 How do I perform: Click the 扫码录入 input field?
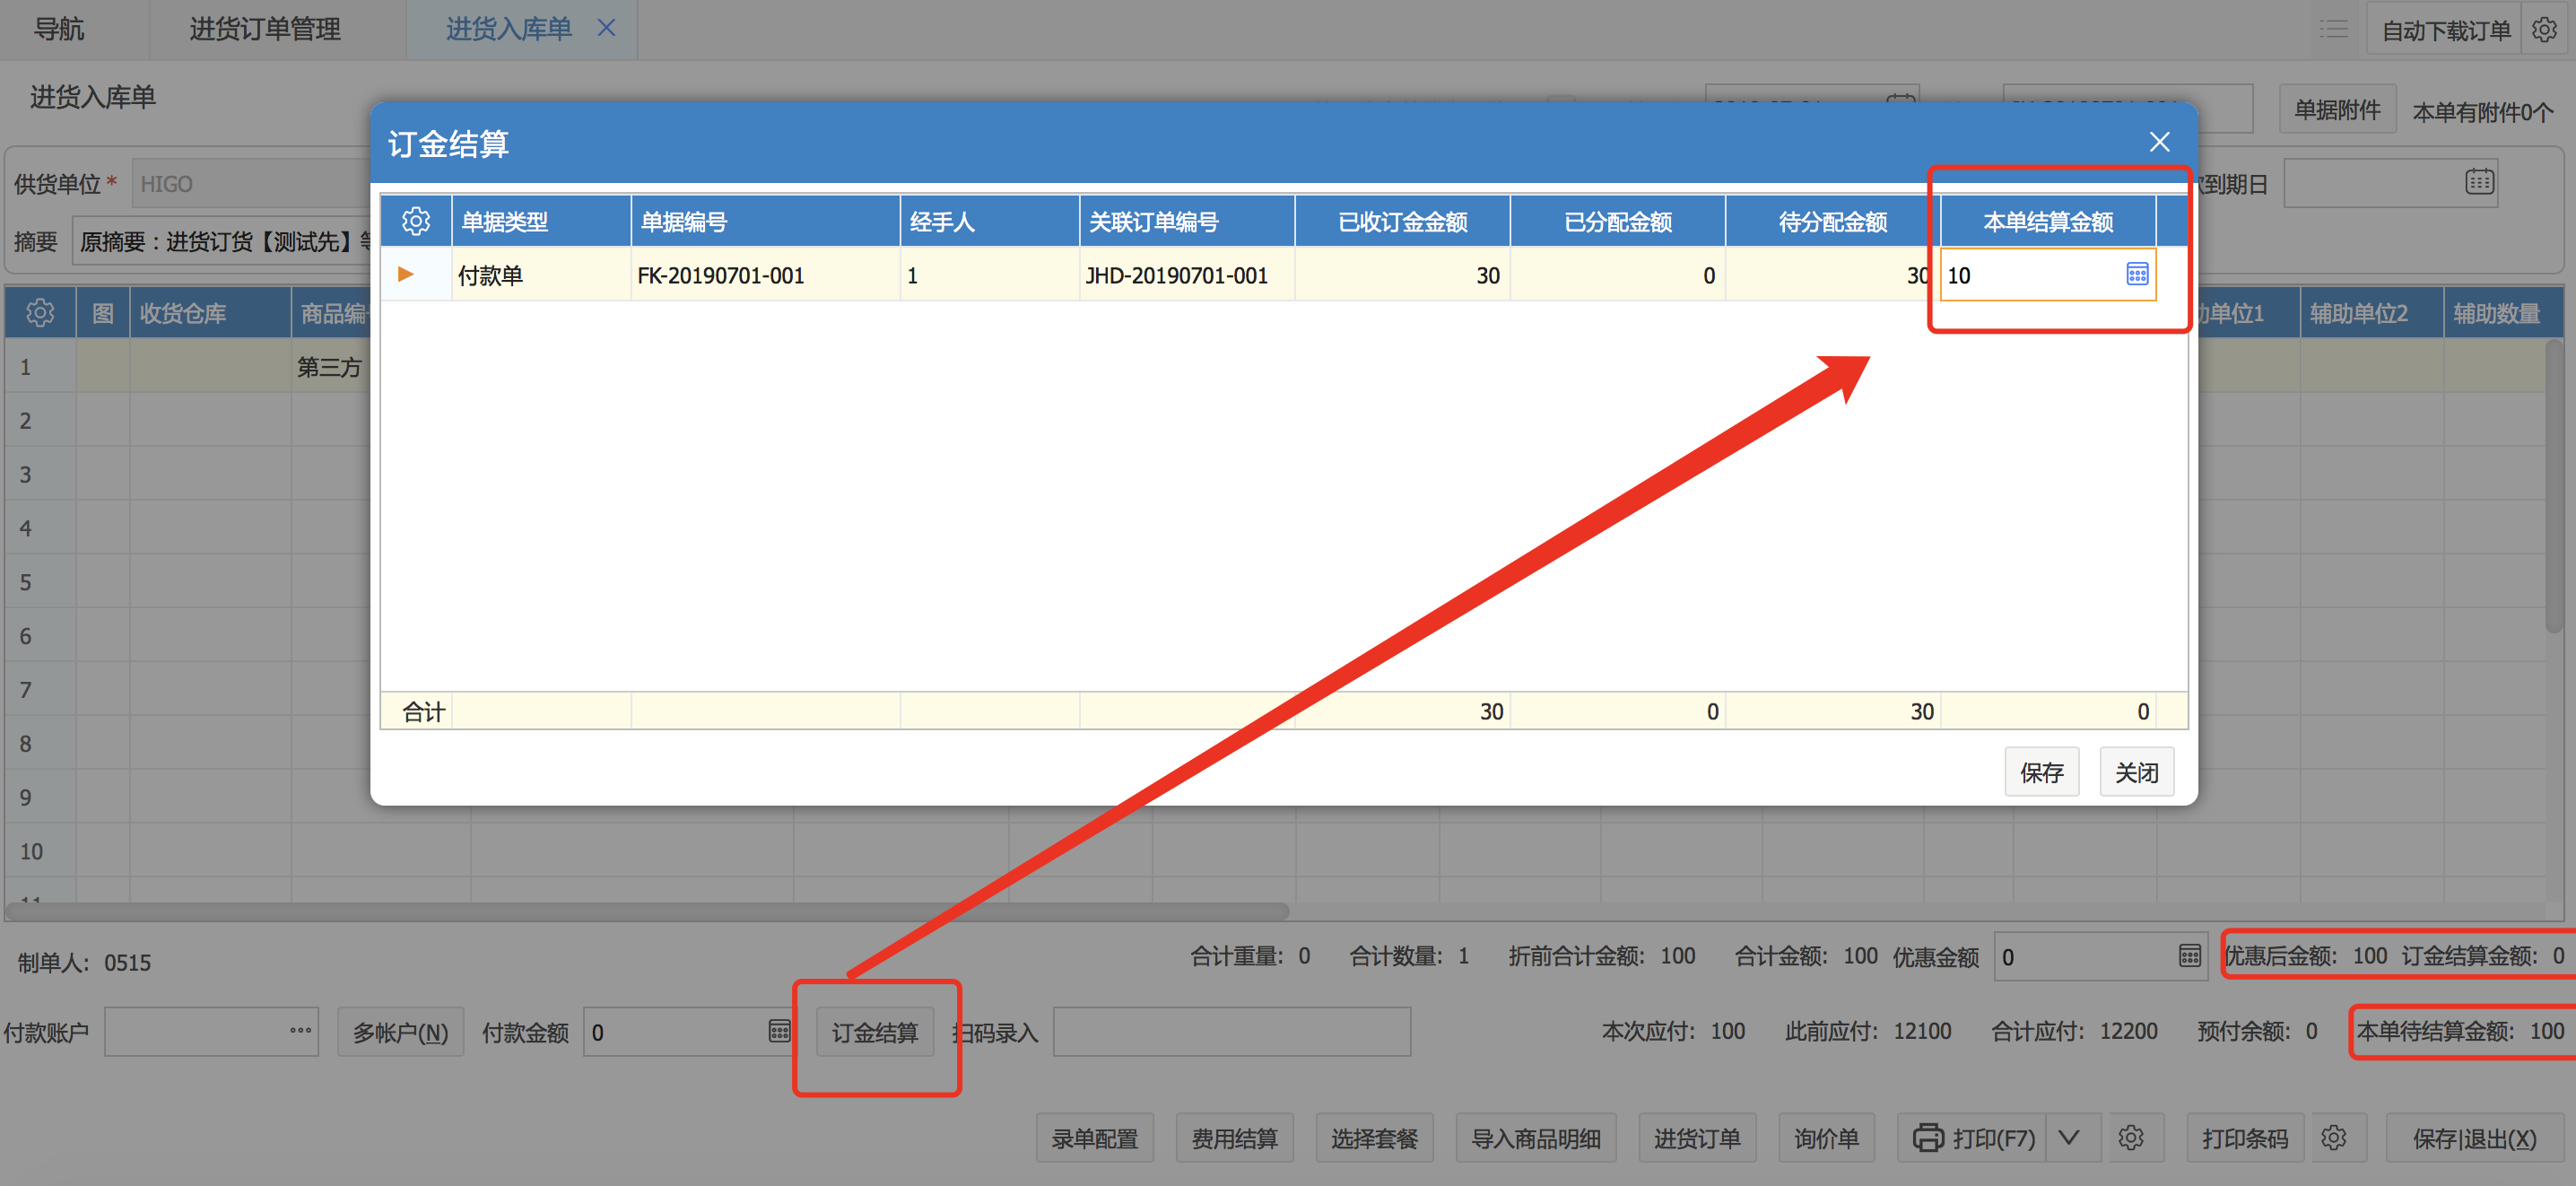pos(1231,1032)
